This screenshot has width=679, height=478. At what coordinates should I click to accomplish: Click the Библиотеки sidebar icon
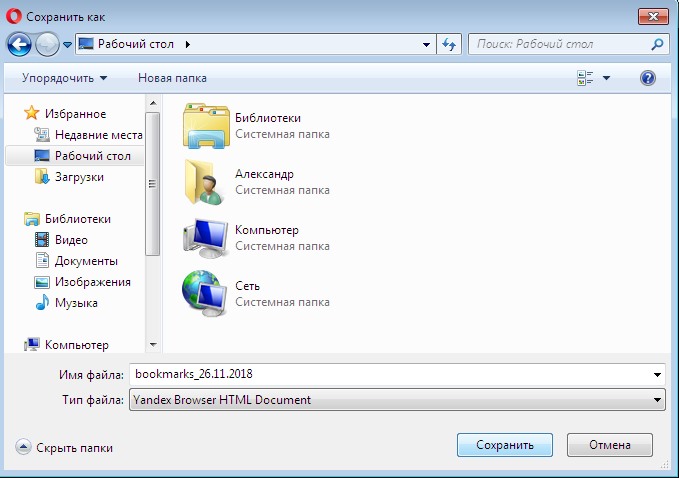32,219
